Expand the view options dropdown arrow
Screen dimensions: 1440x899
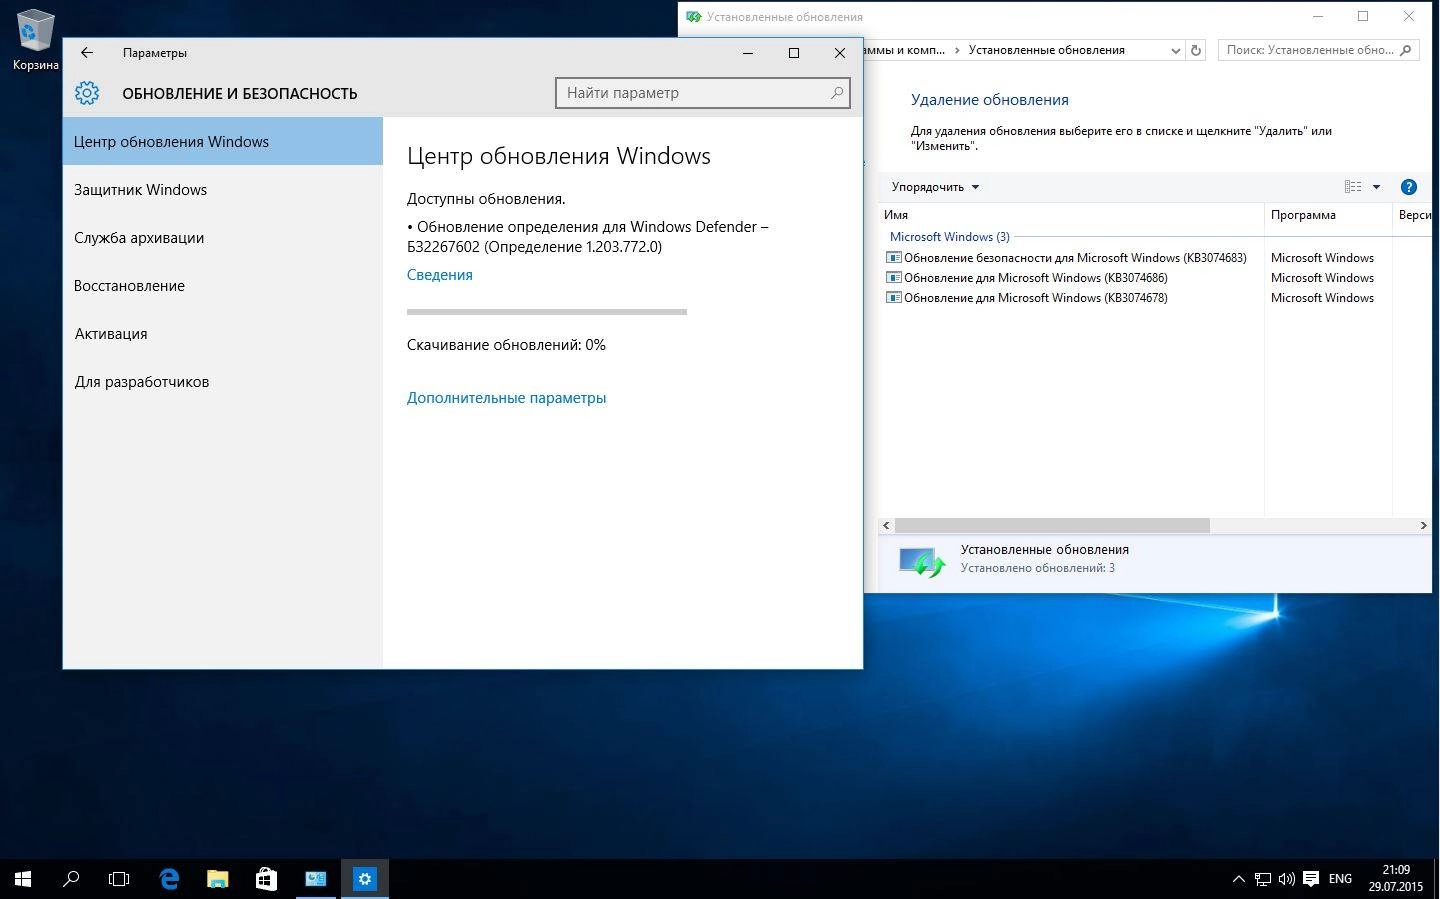point(1376,187)
